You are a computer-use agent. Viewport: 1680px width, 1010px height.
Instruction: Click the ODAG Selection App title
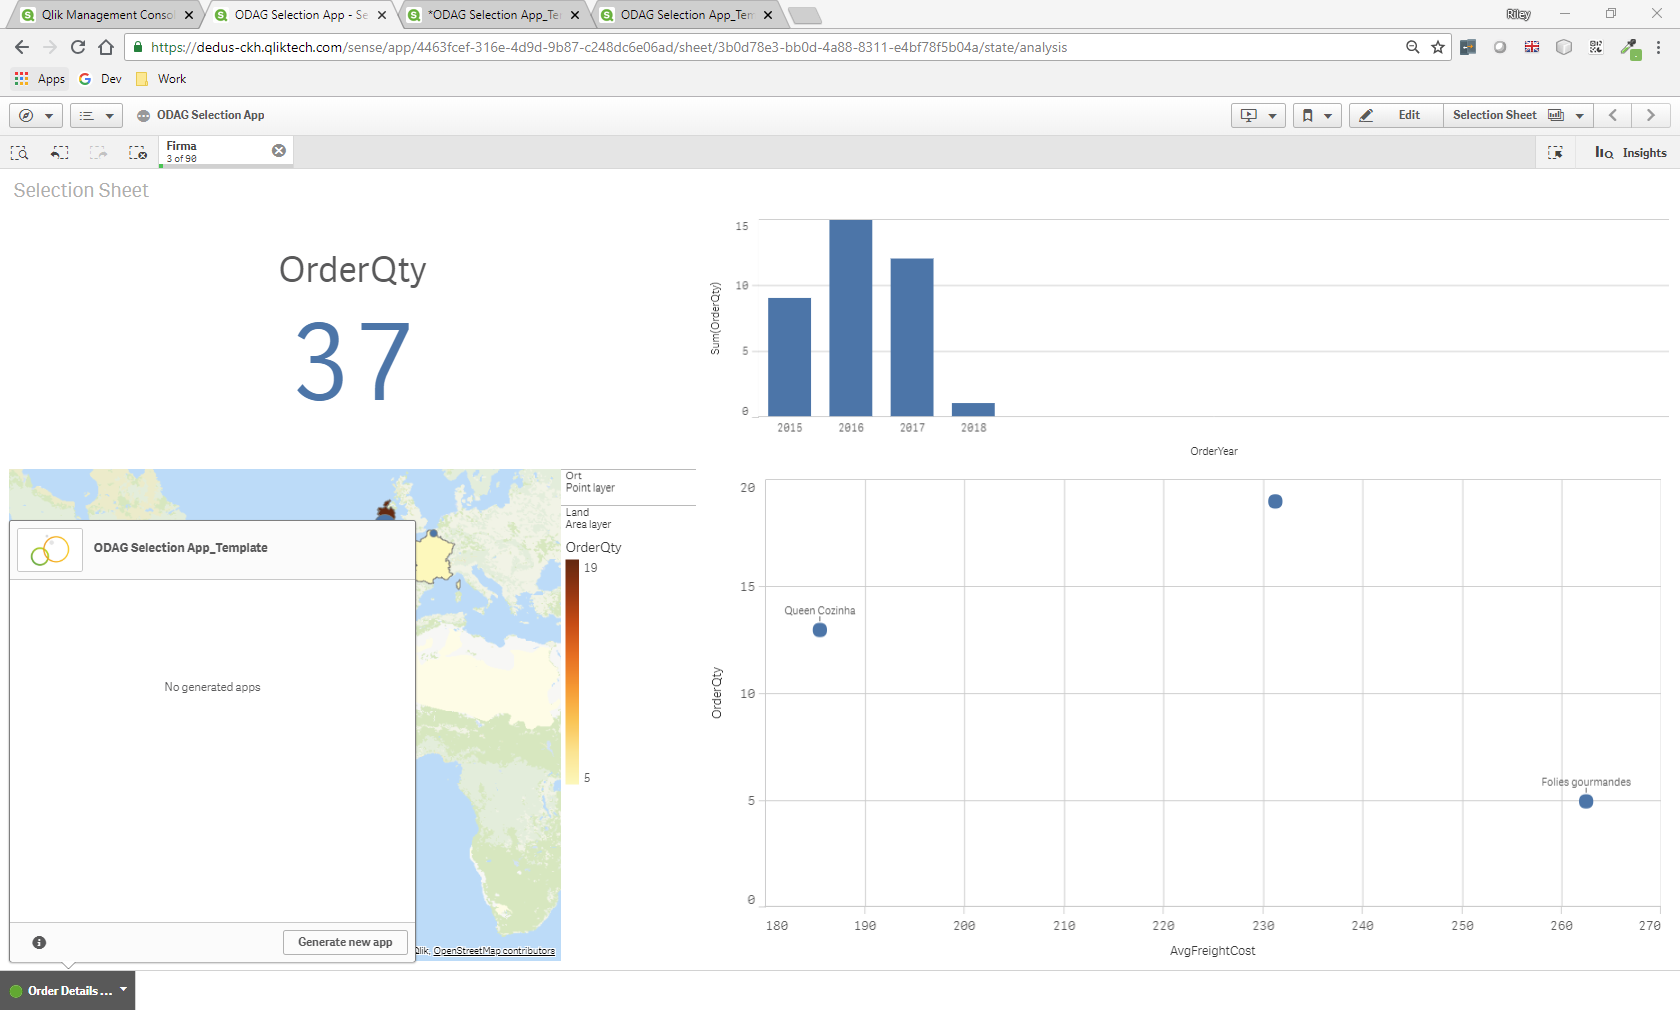(211, 115)
